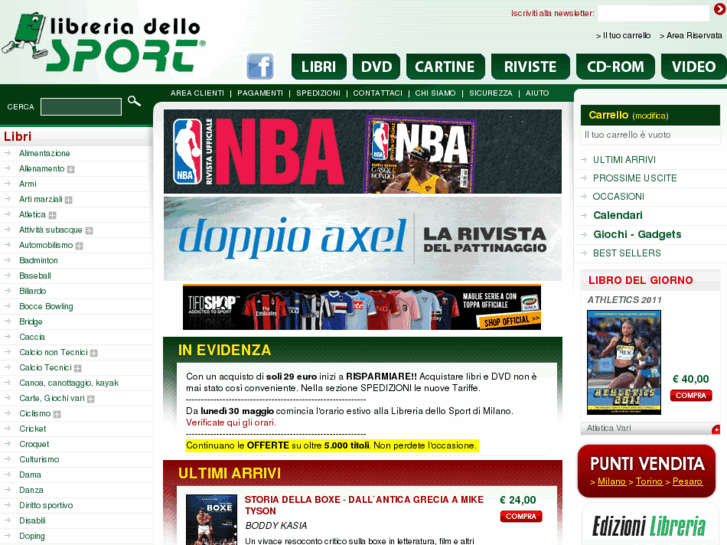Click Verificate qui gli orari link
This screenshot has height=545, width=727.
tap(231, 423)
